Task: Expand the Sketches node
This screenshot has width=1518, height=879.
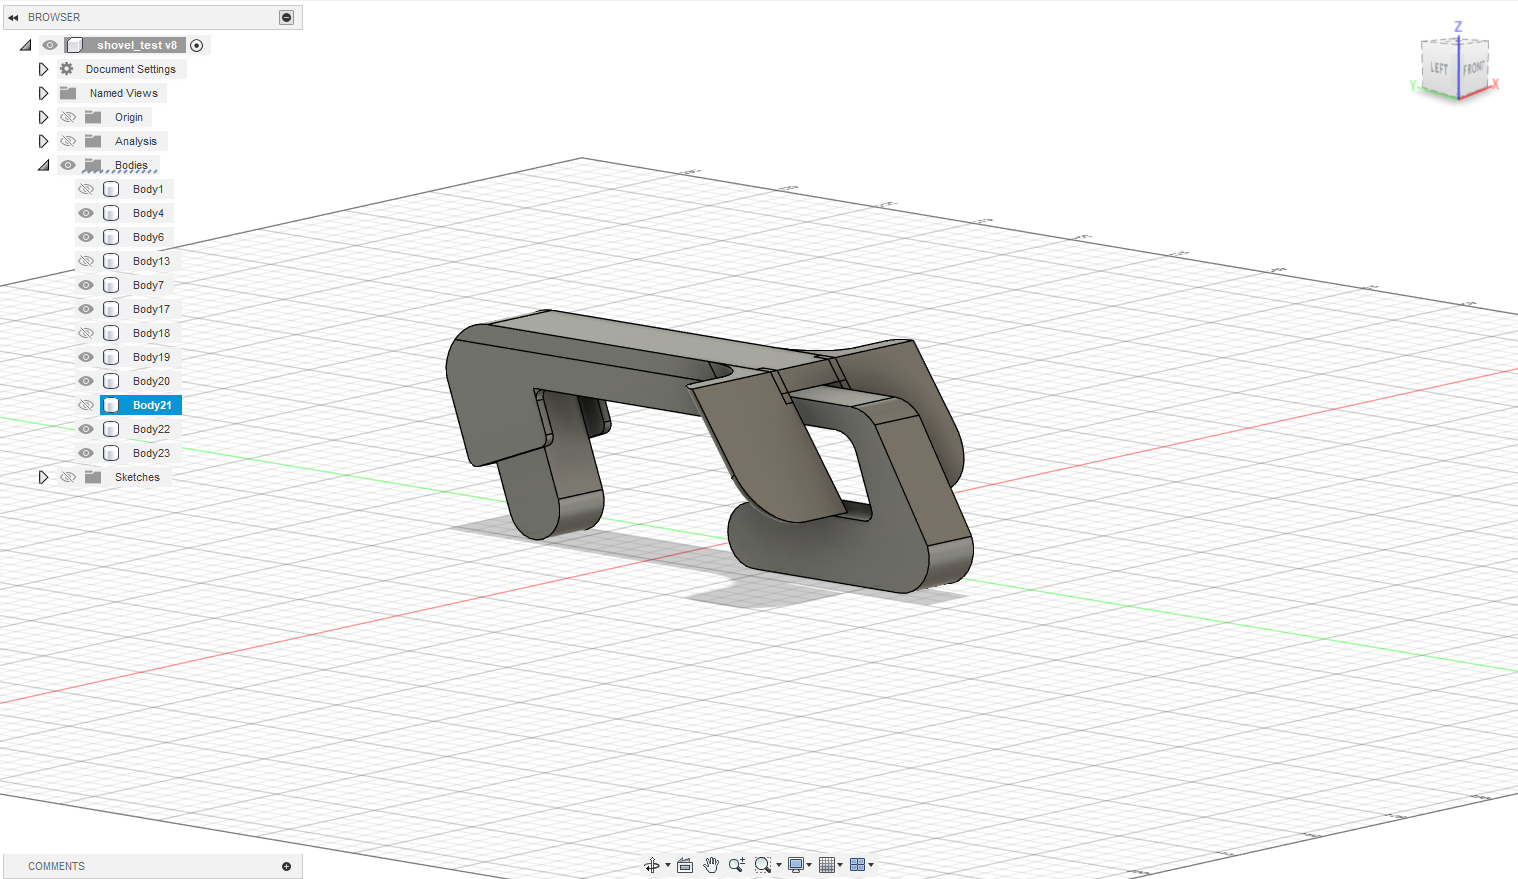Action: click(x=43, y=477)
